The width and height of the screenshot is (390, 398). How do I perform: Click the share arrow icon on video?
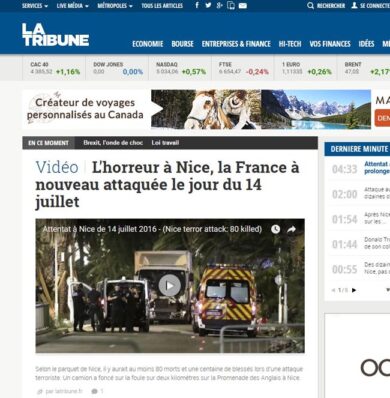(x=291, y=229)
